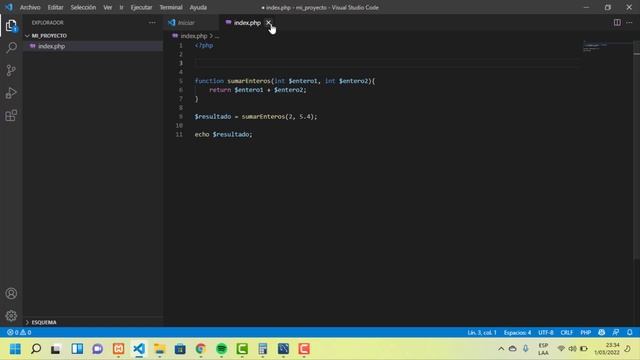Open the Search view icon
Viewport: 640px width, 360px height.
point(11,48)
